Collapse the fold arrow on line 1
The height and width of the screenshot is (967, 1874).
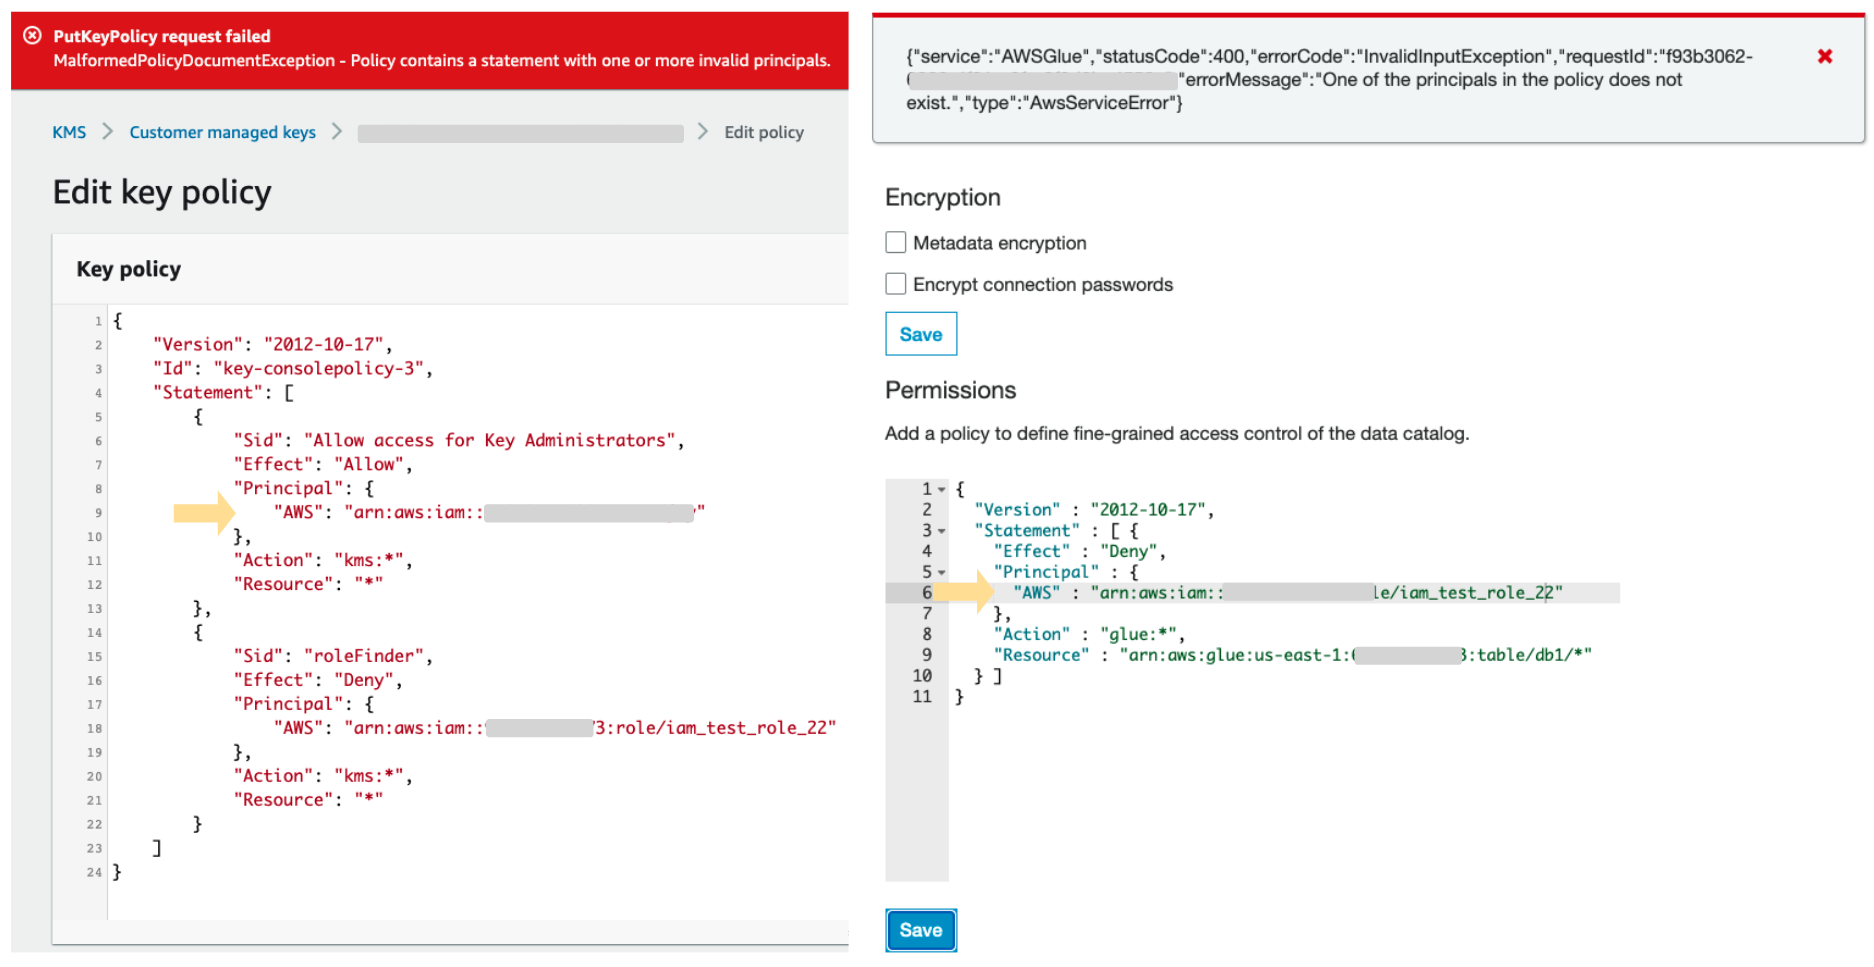coord(942,490)
